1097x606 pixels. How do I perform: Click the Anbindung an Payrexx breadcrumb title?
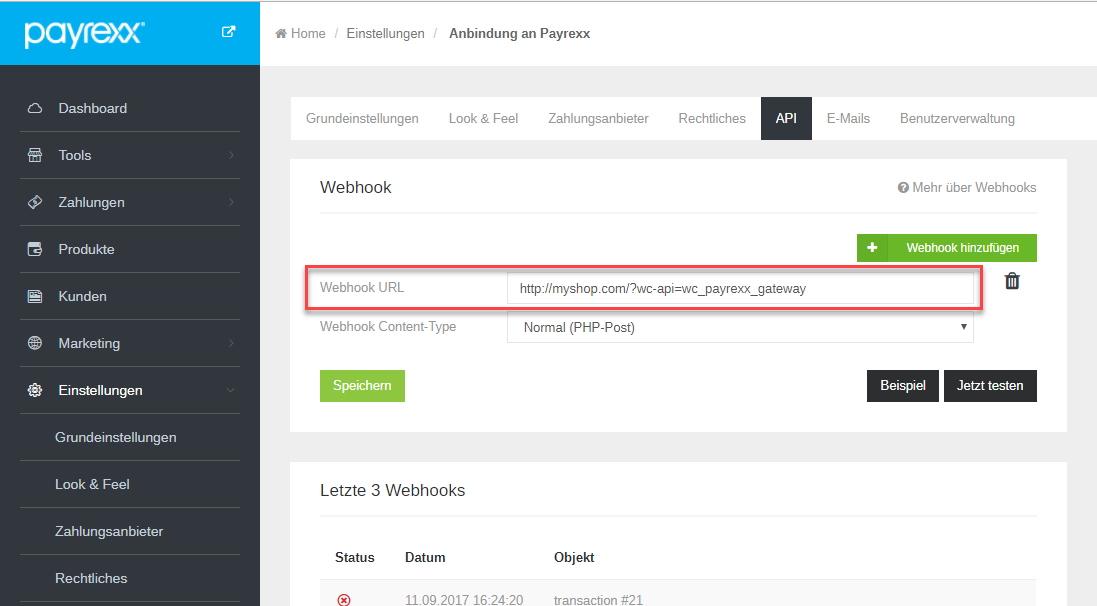point(519,34)
